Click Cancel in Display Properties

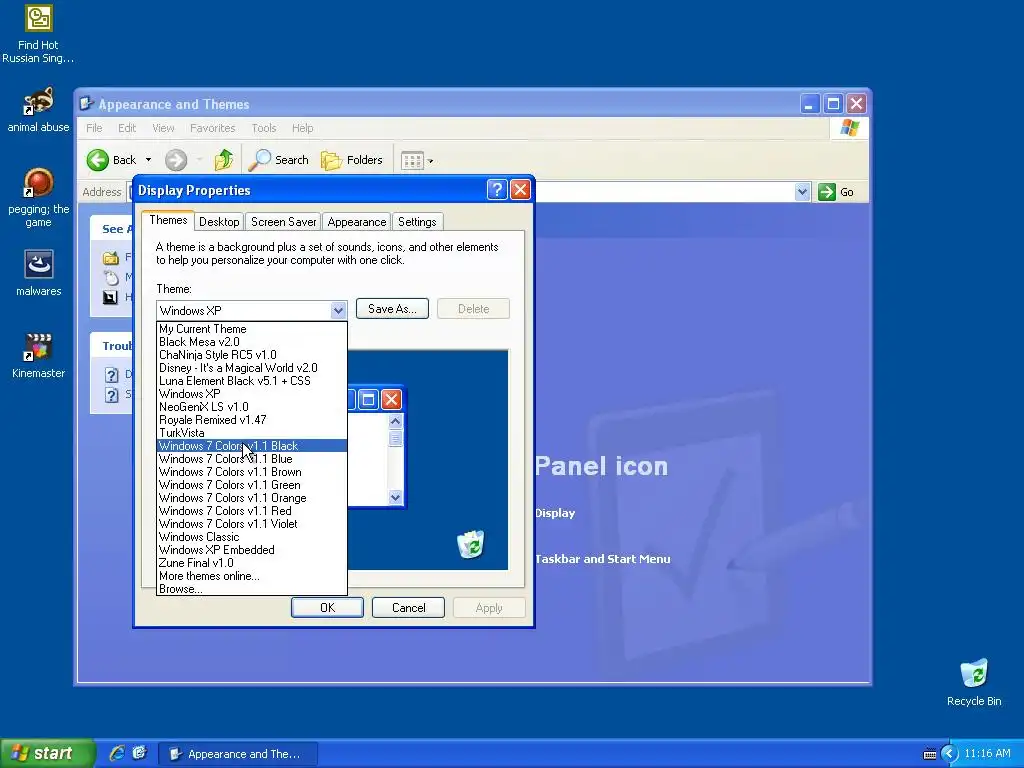pos(408,607)
